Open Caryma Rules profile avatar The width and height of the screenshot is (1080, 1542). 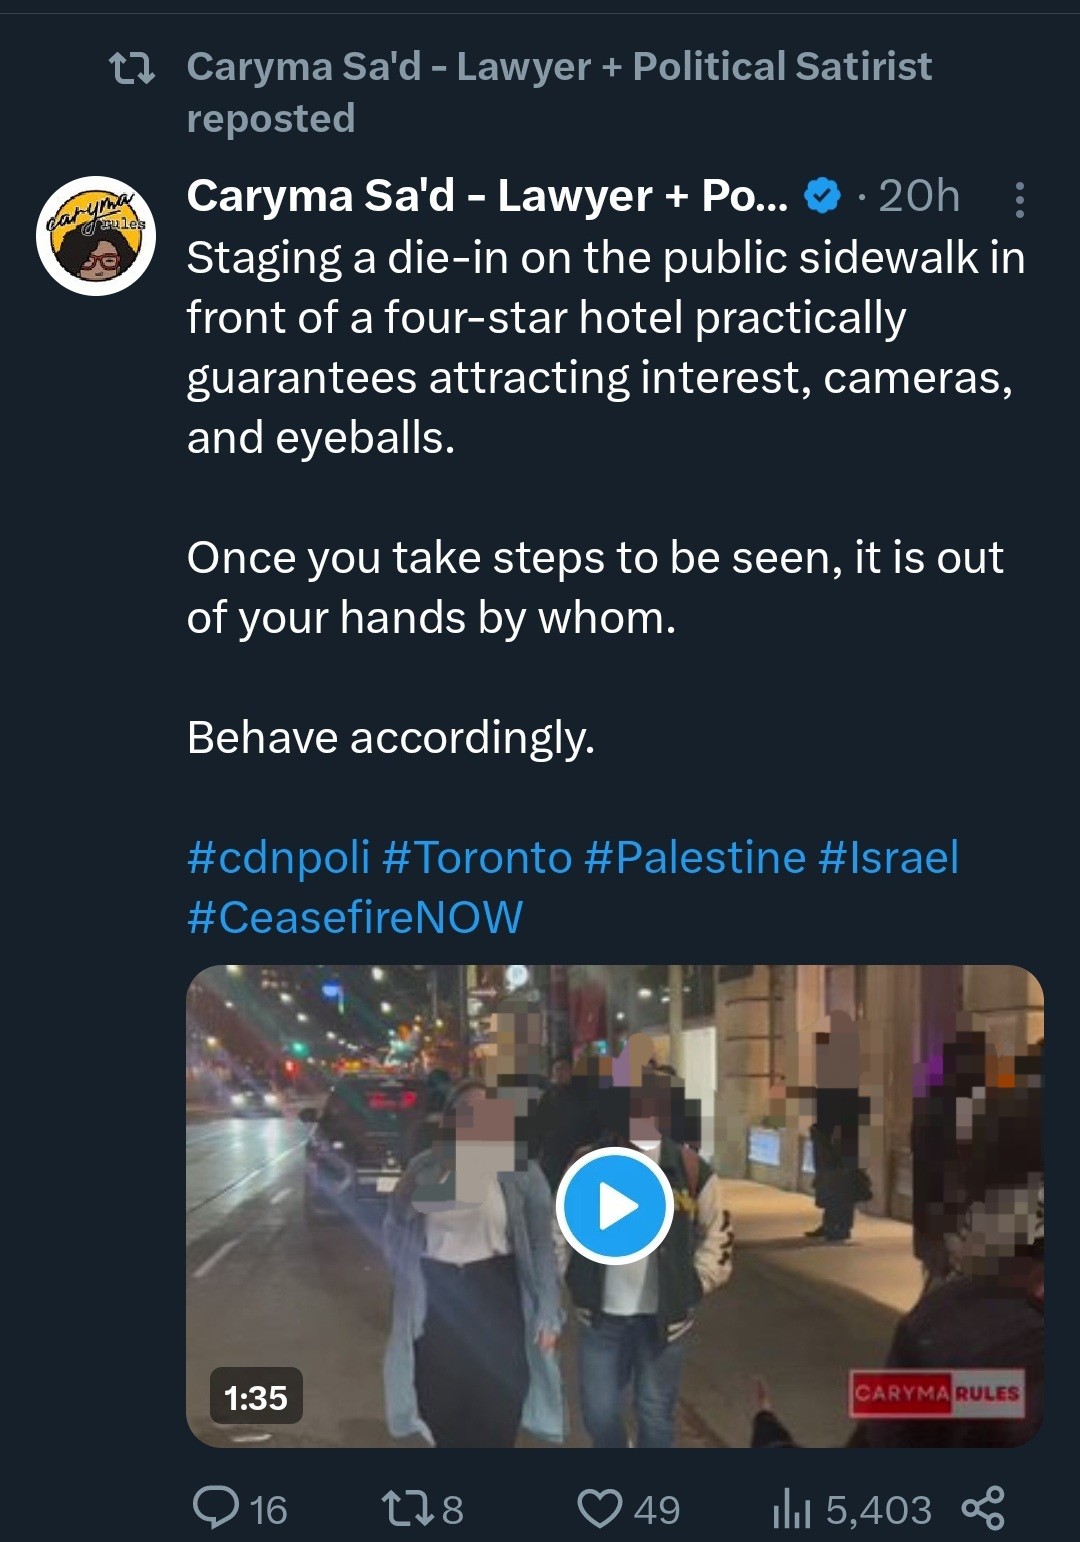[96, 236]
